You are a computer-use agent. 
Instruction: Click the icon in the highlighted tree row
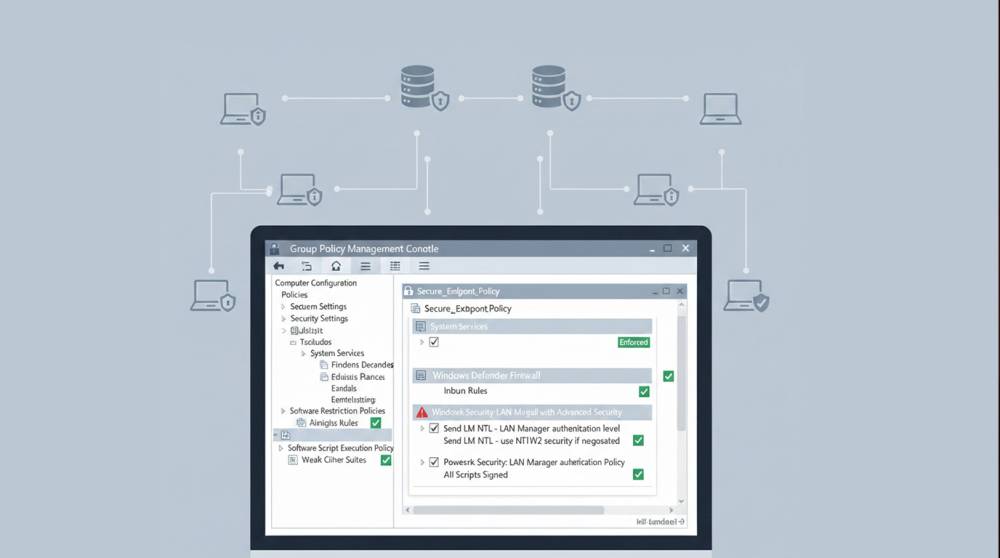[x=286, y=435]
